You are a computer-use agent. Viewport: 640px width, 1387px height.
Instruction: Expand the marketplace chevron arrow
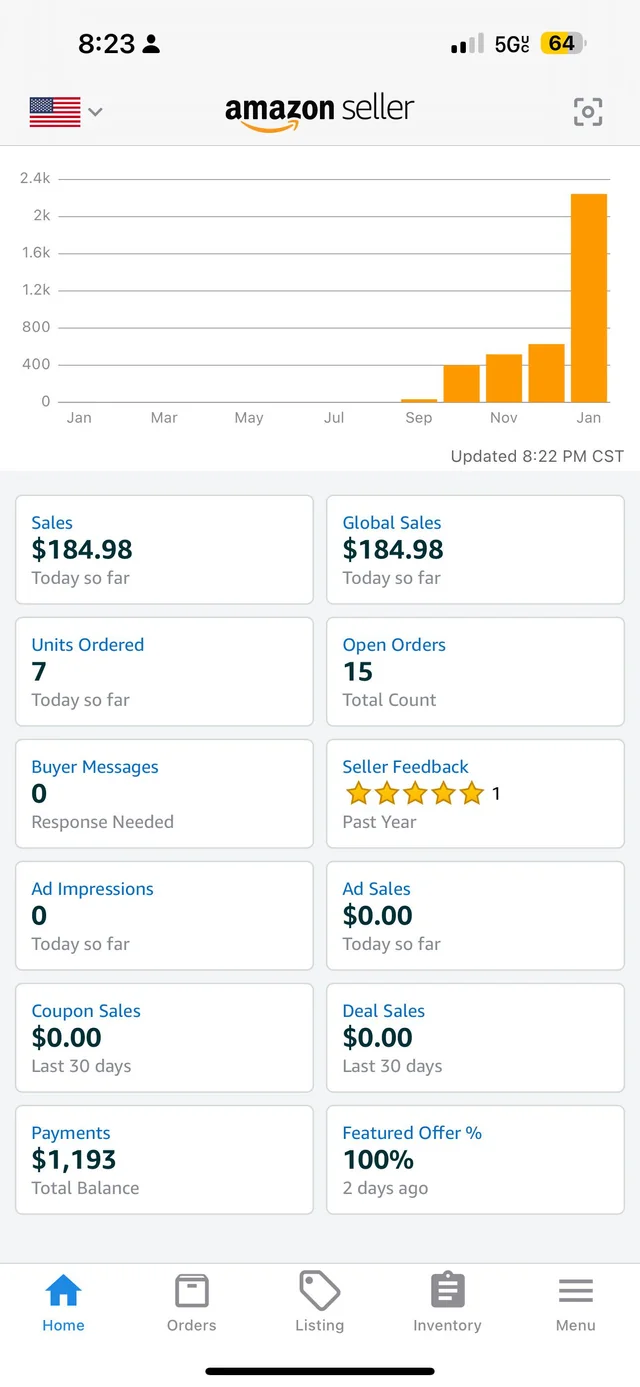pyautogui.click(x=95, y=112)
